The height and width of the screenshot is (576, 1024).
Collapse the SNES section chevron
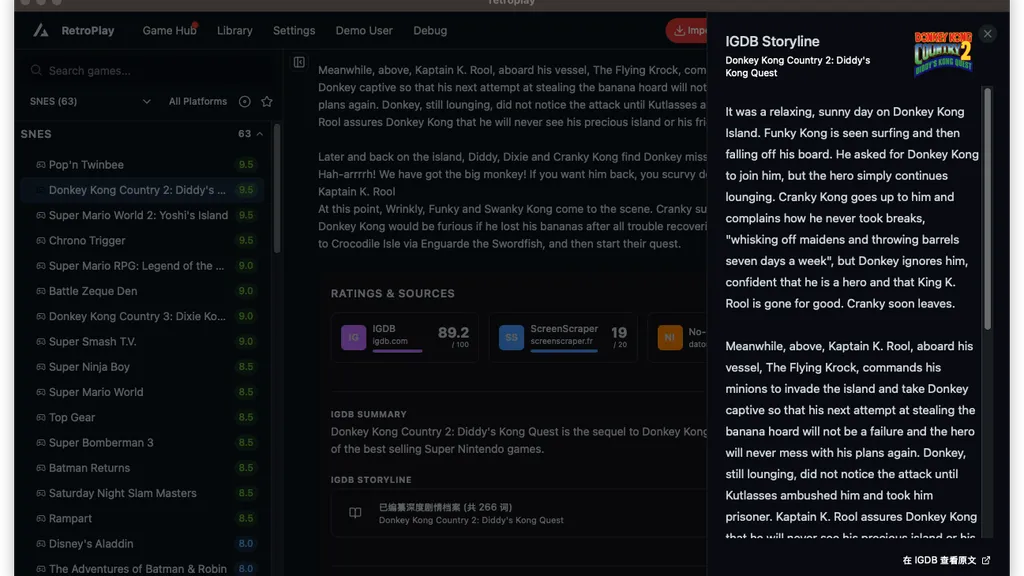click(260, 134)
